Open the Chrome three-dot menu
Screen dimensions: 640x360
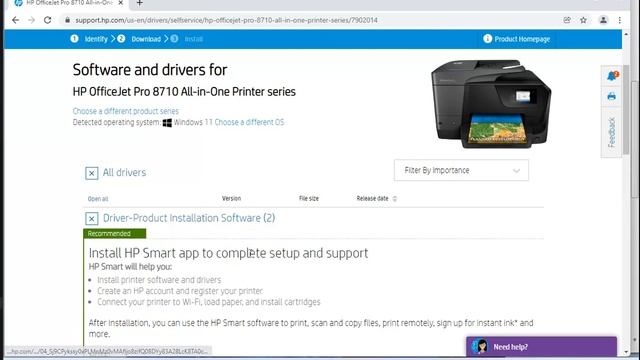pyautogui.click(x=620, y=20)
